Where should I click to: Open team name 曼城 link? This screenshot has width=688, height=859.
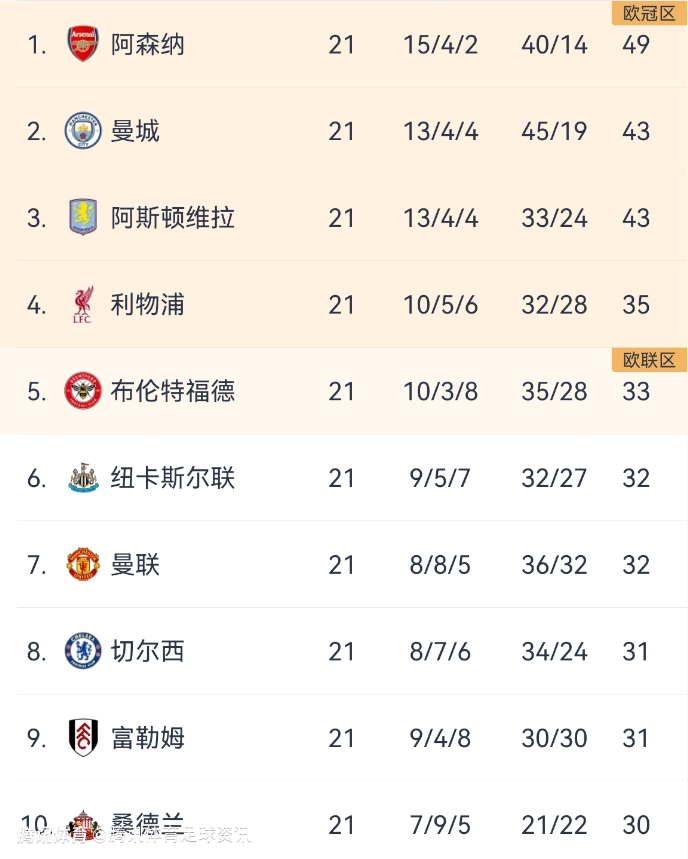[136, 131]
